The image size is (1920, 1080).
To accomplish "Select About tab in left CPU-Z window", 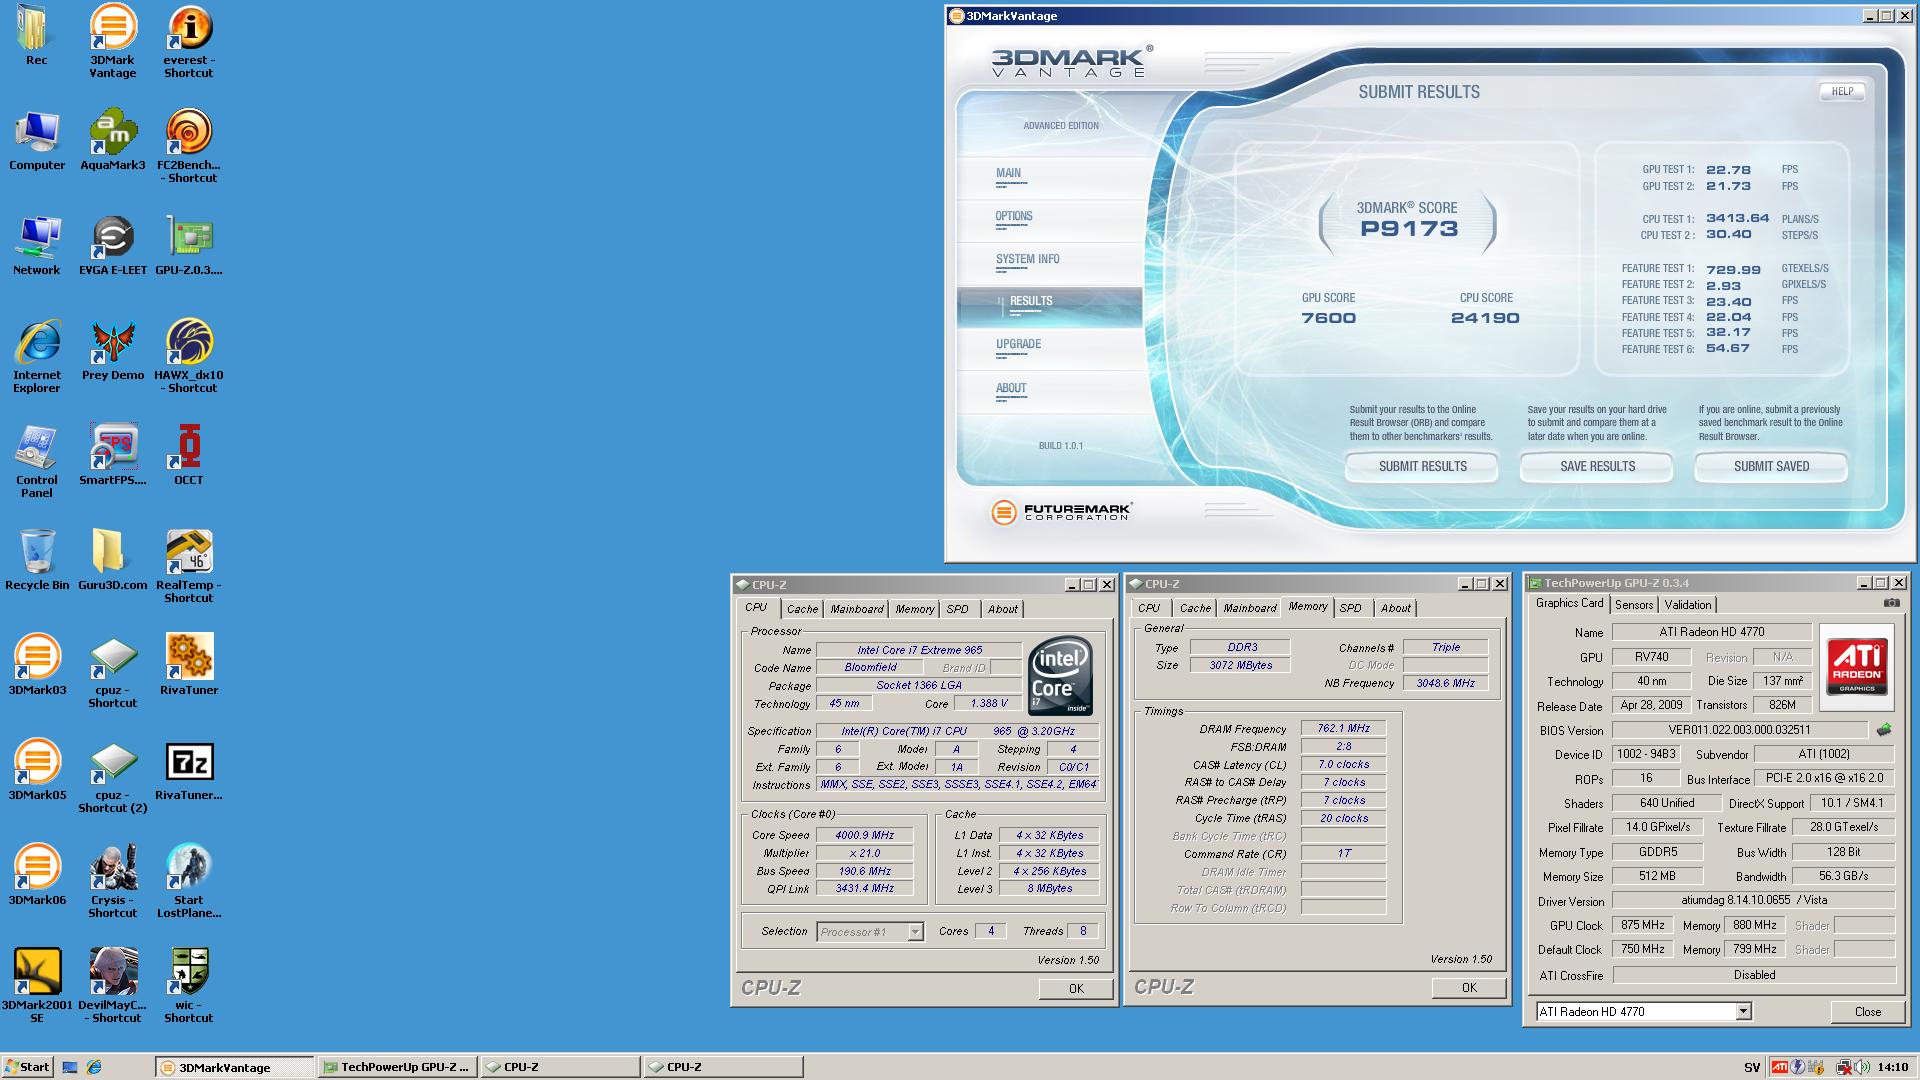I will pos(1002,609).
